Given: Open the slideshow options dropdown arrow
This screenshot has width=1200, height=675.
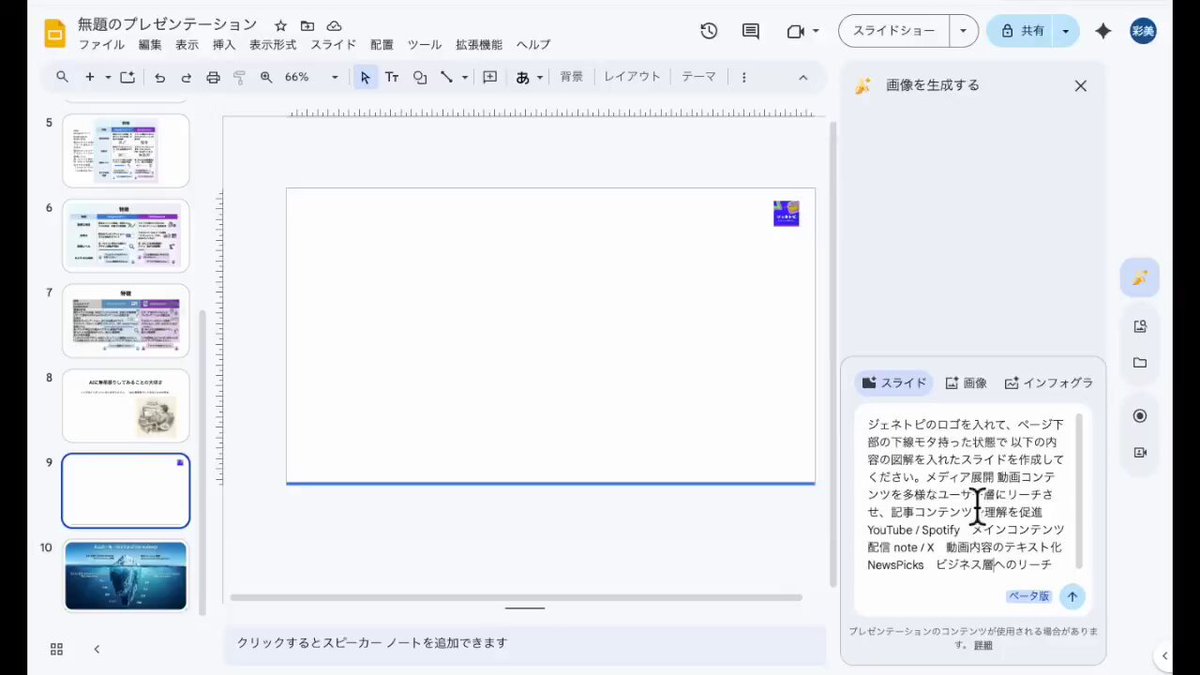Looking at the screenshot, I should pos(963,31).
